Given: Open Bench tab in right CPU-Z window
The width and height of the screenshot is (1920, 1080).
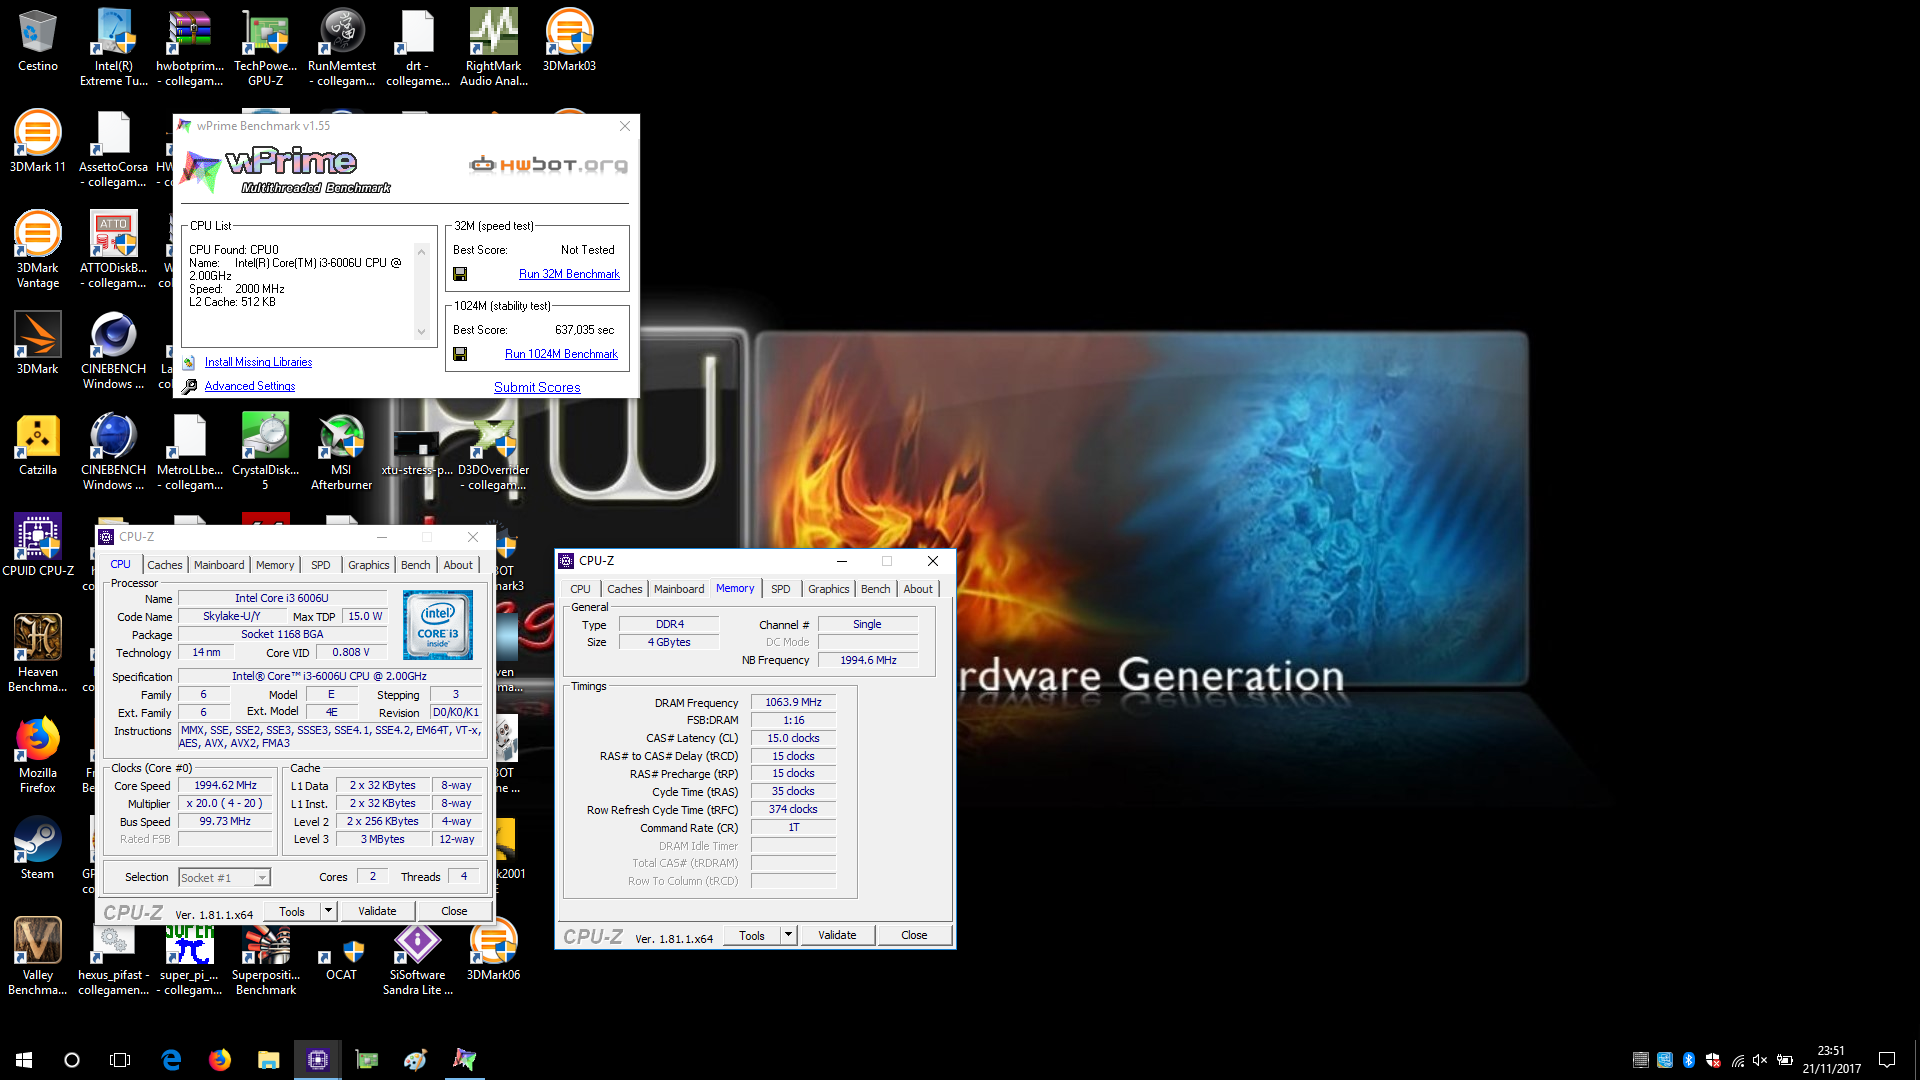Looking at the screenshot, I should point(876,589).
